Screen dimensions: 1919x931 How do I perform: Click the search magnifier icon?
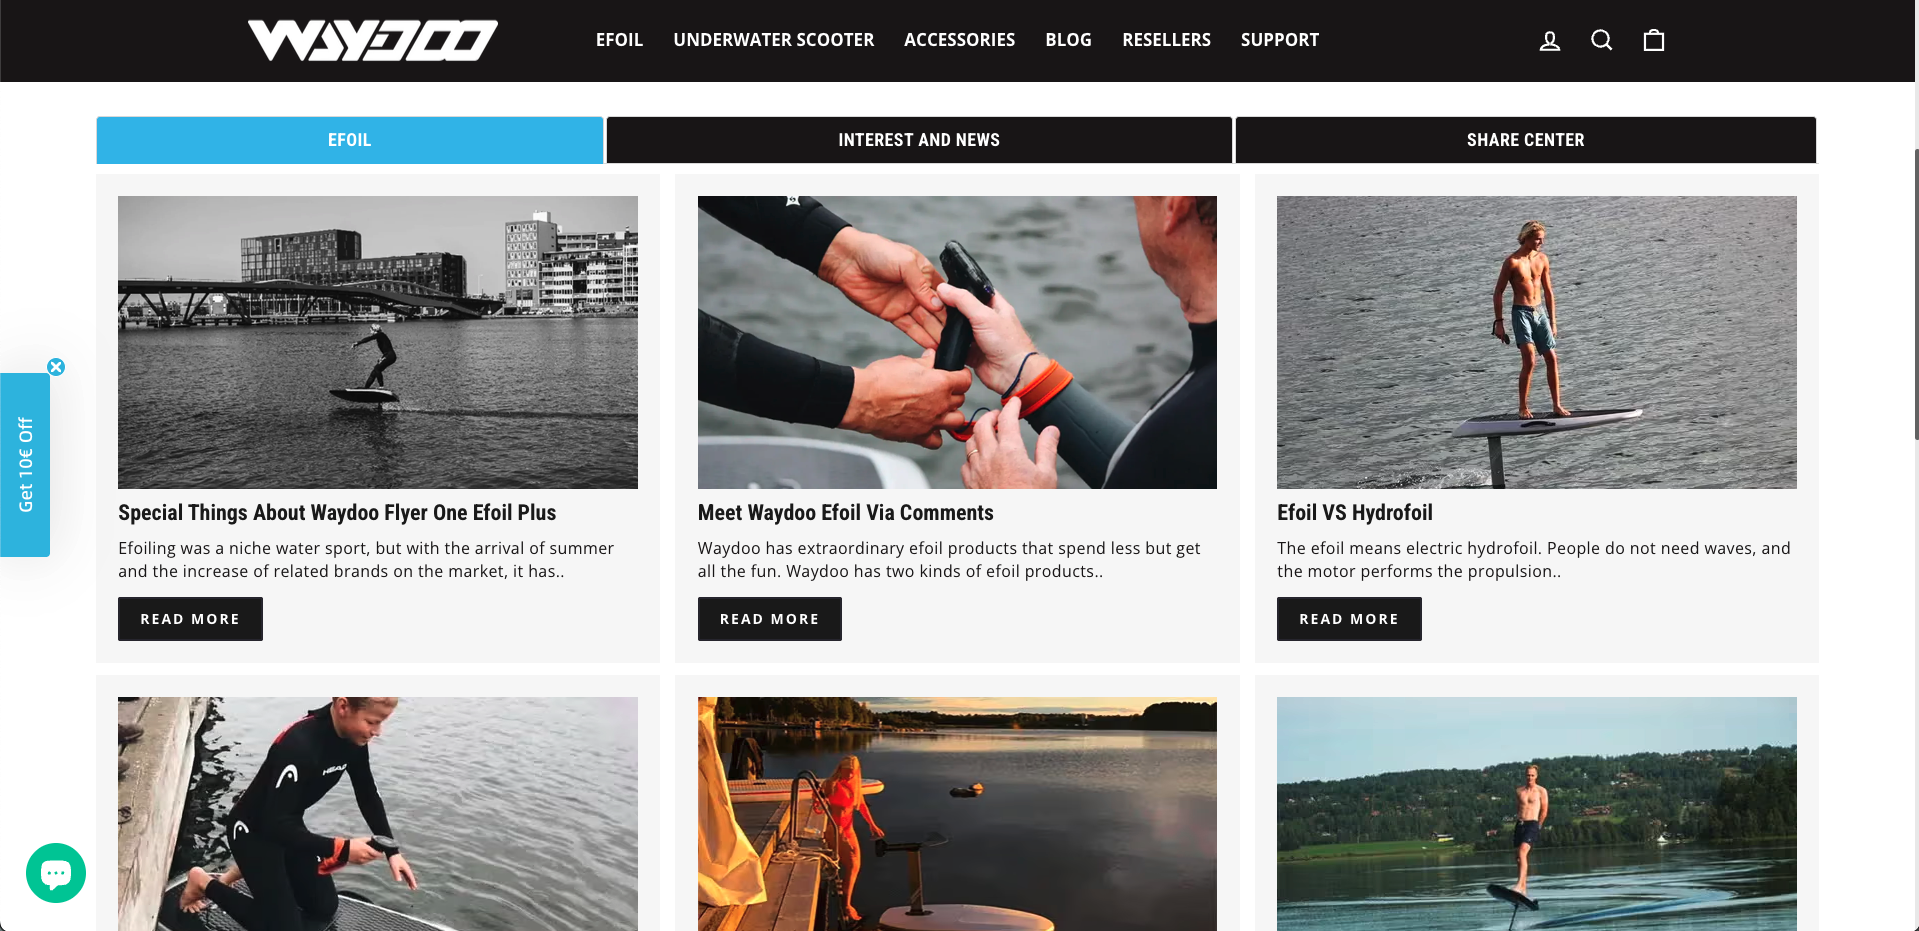coord(1601,40)
